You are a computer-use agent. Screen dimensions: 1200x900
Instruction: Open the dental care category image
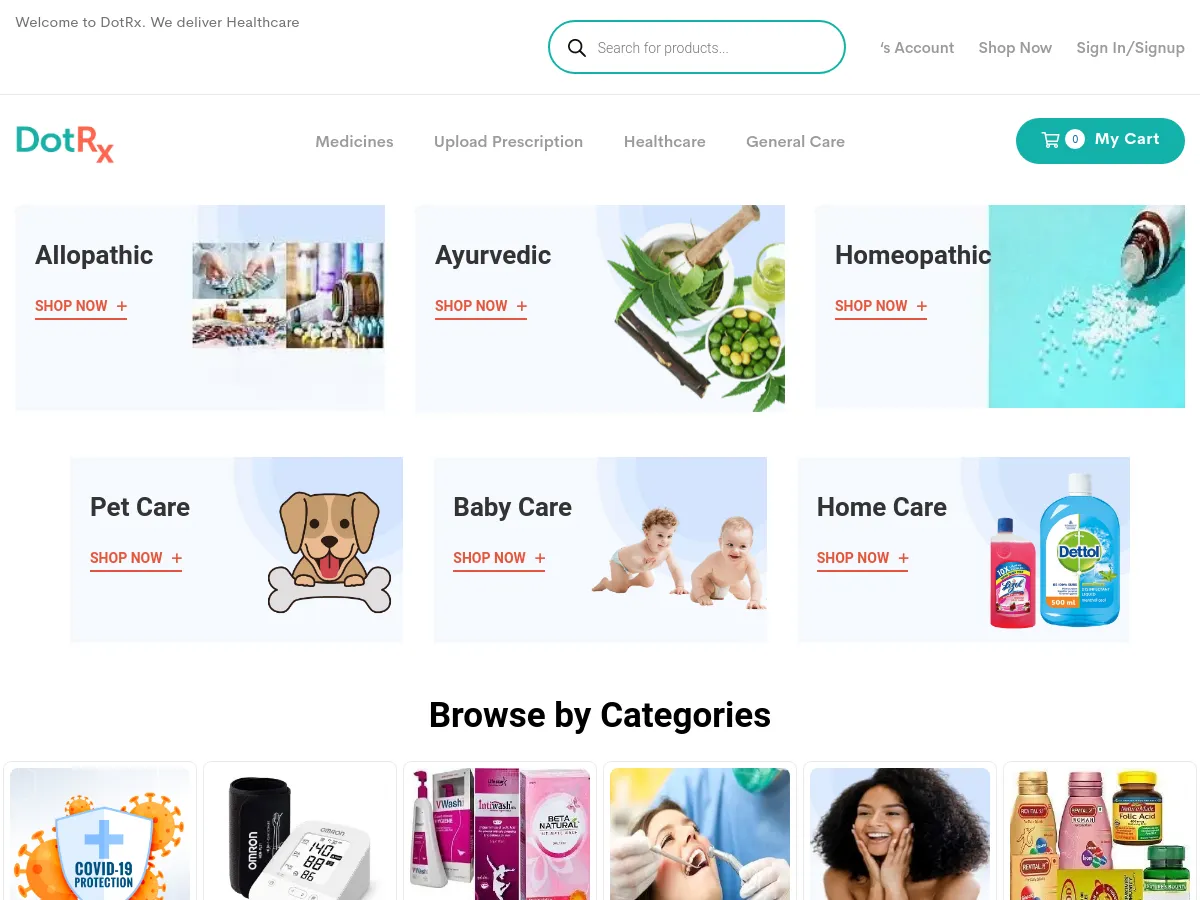click(x=700, y=834)
